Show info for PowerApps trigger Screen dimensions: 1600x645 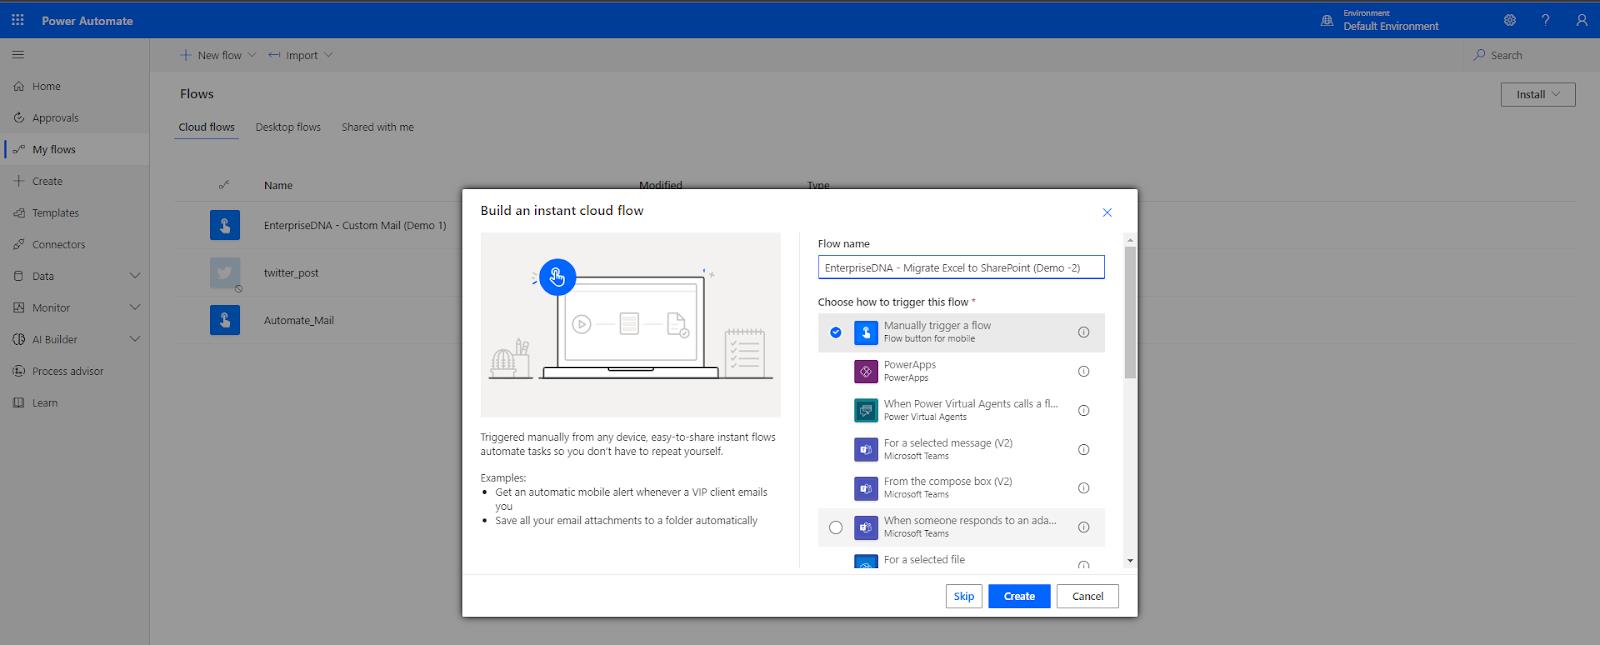click(x=1083, y=371)
